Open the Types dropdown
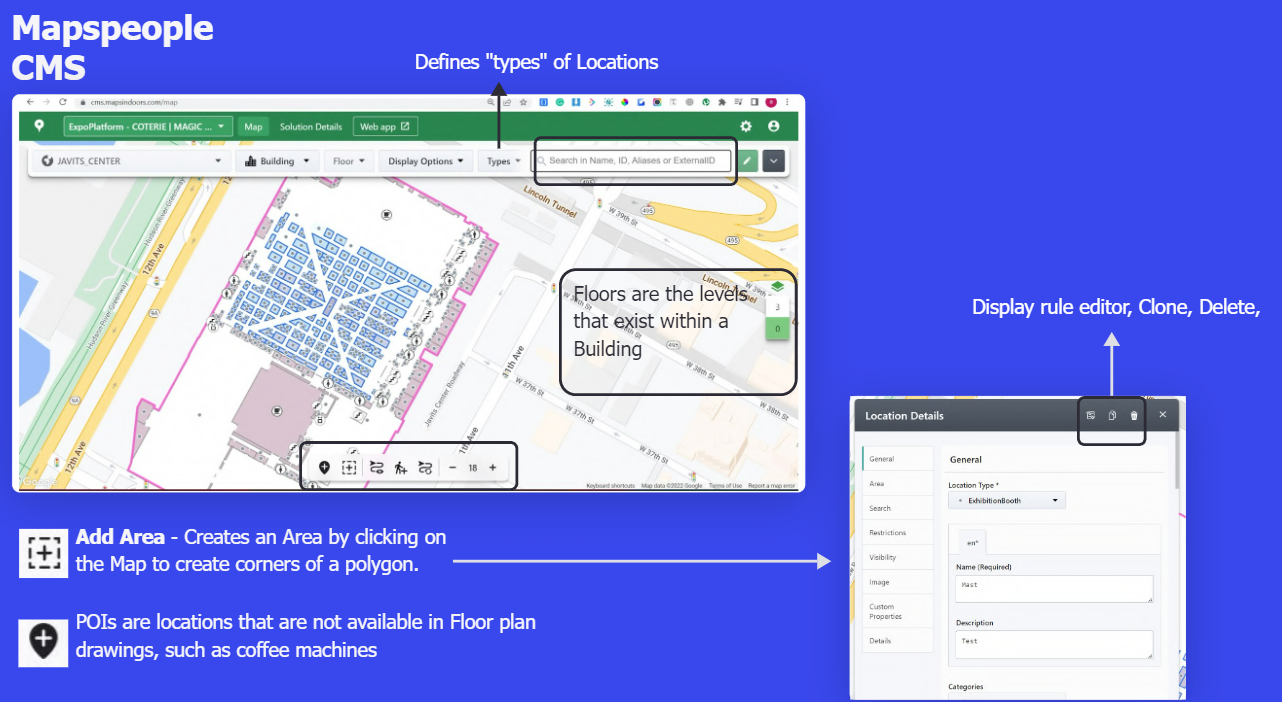This screenshot has width=1282, height=702. [504, 161]
